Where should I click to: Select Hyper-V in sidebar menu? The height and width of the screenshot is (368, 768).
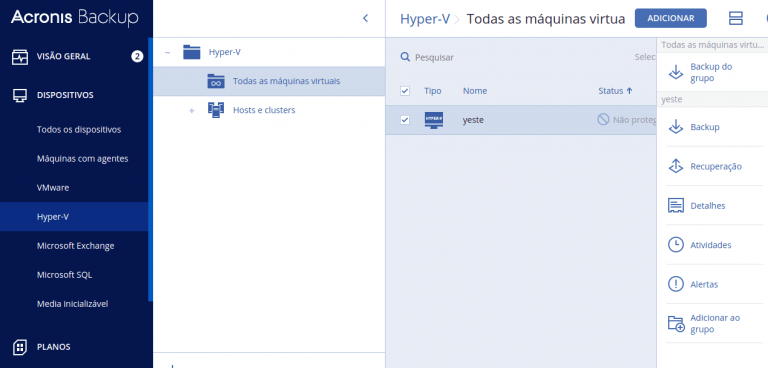click(x=73, y=217)
